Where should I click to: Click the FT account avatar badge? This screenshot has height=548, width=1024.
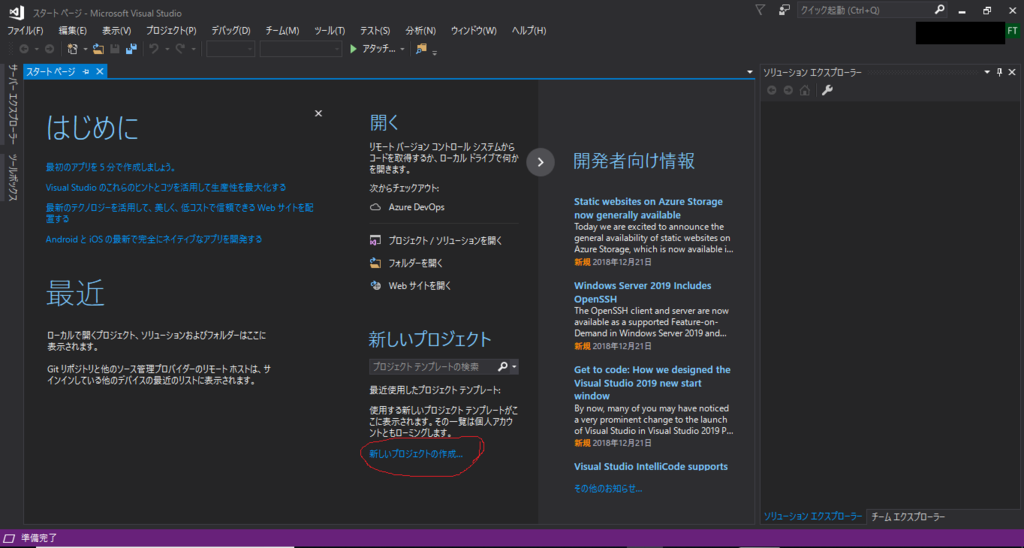click(x=1013, y=31)
